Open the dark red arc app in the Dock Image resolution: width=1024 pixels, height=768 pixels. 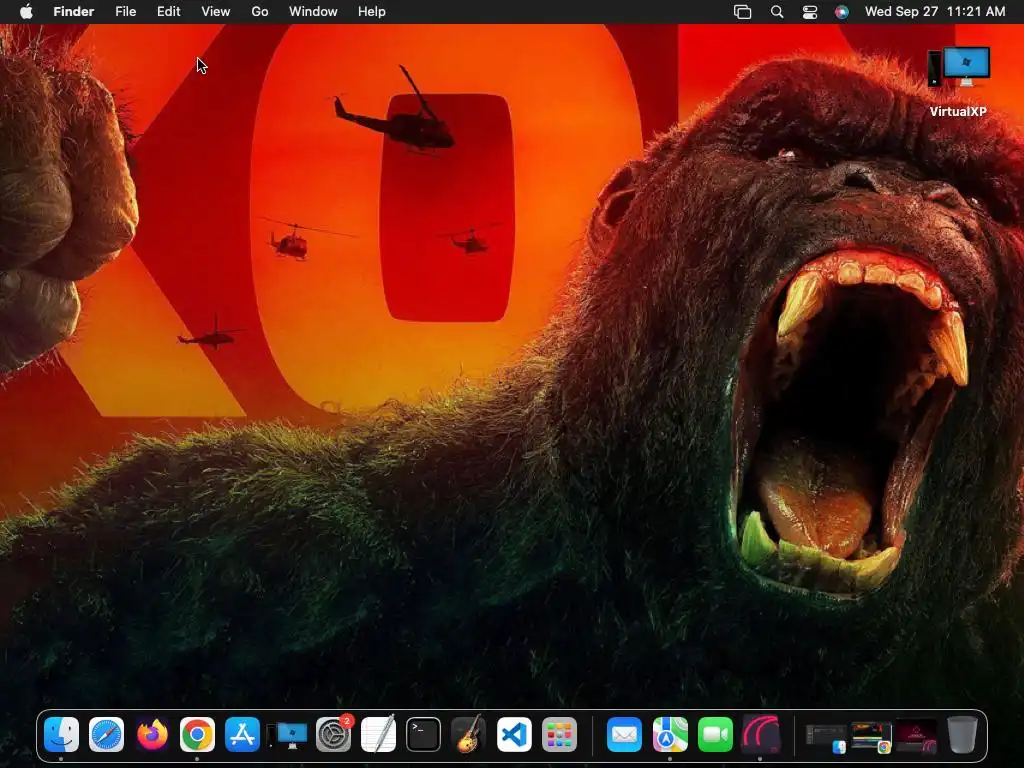[x=760, y=735]
